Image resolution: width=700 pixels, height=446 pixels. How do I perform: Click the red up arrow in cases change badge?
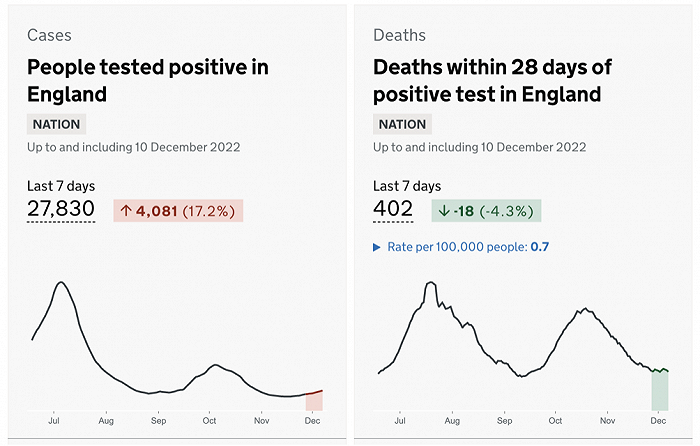tap(126, 211)
